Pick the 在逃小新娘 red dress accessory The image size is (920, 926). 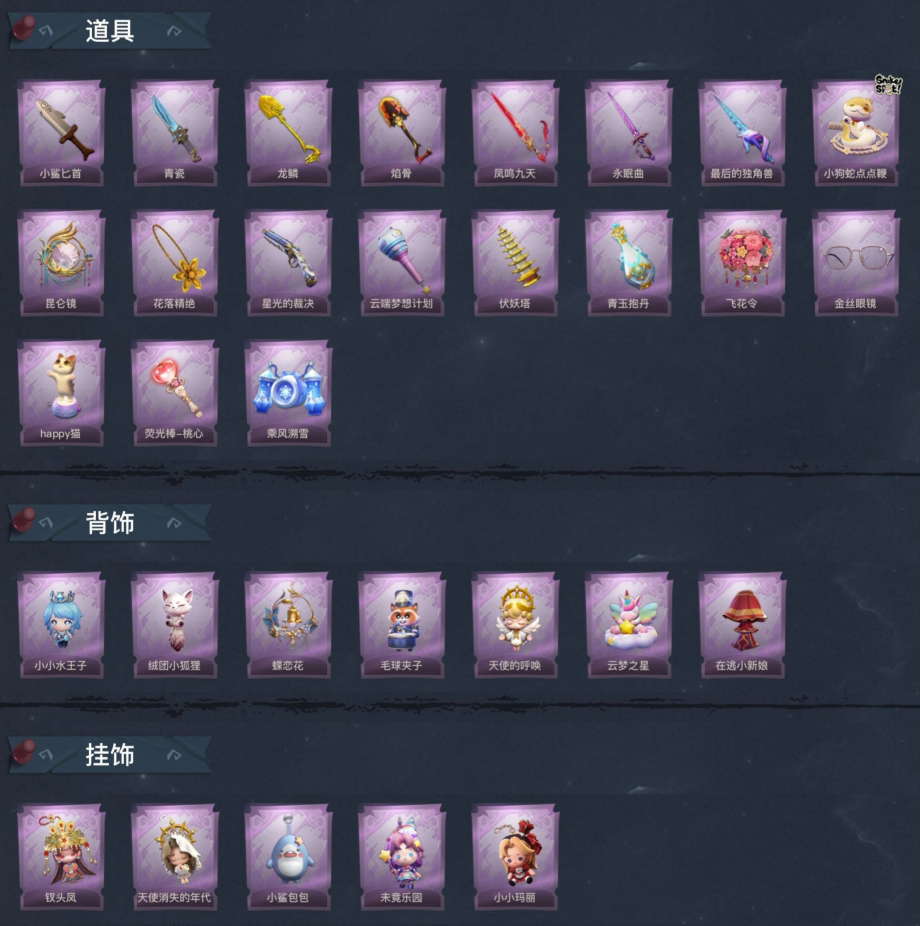(x=742, y=625)
